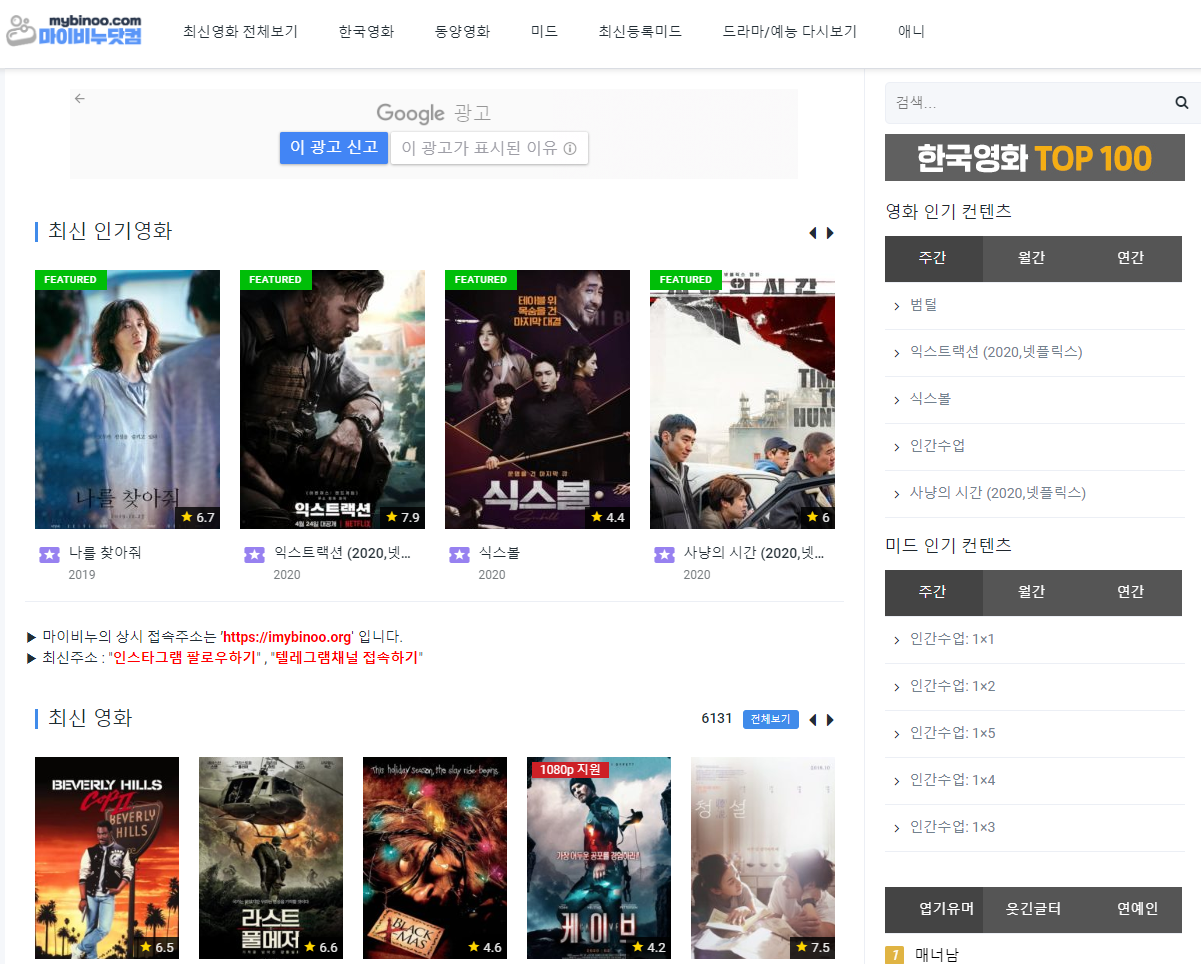Open 사냥의 시간 (2020,넷플릭스) in sidebar
1201x964 pixels.
click(998, 493)
